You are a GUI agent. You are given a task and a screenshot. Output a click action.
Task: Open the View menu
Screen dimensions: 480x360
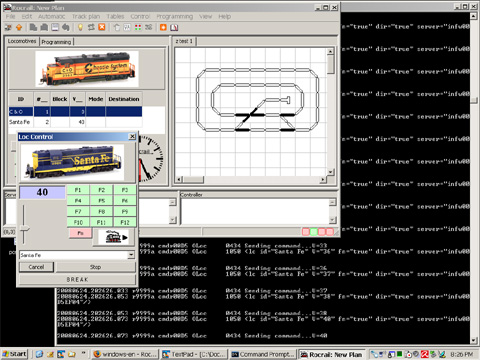[x=206, y=16]
